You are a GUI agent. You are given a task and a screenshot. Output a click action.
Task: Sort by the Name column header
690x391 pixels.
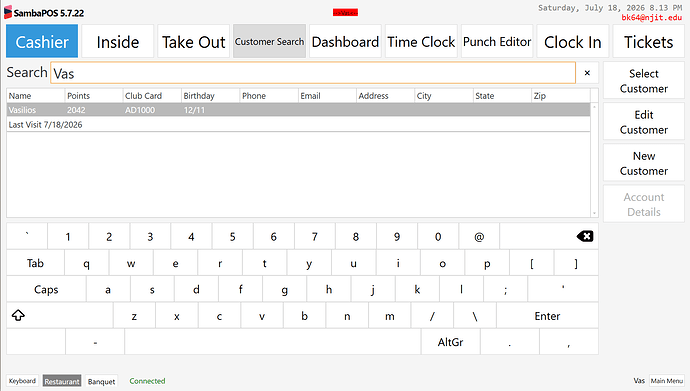[35, 95]
